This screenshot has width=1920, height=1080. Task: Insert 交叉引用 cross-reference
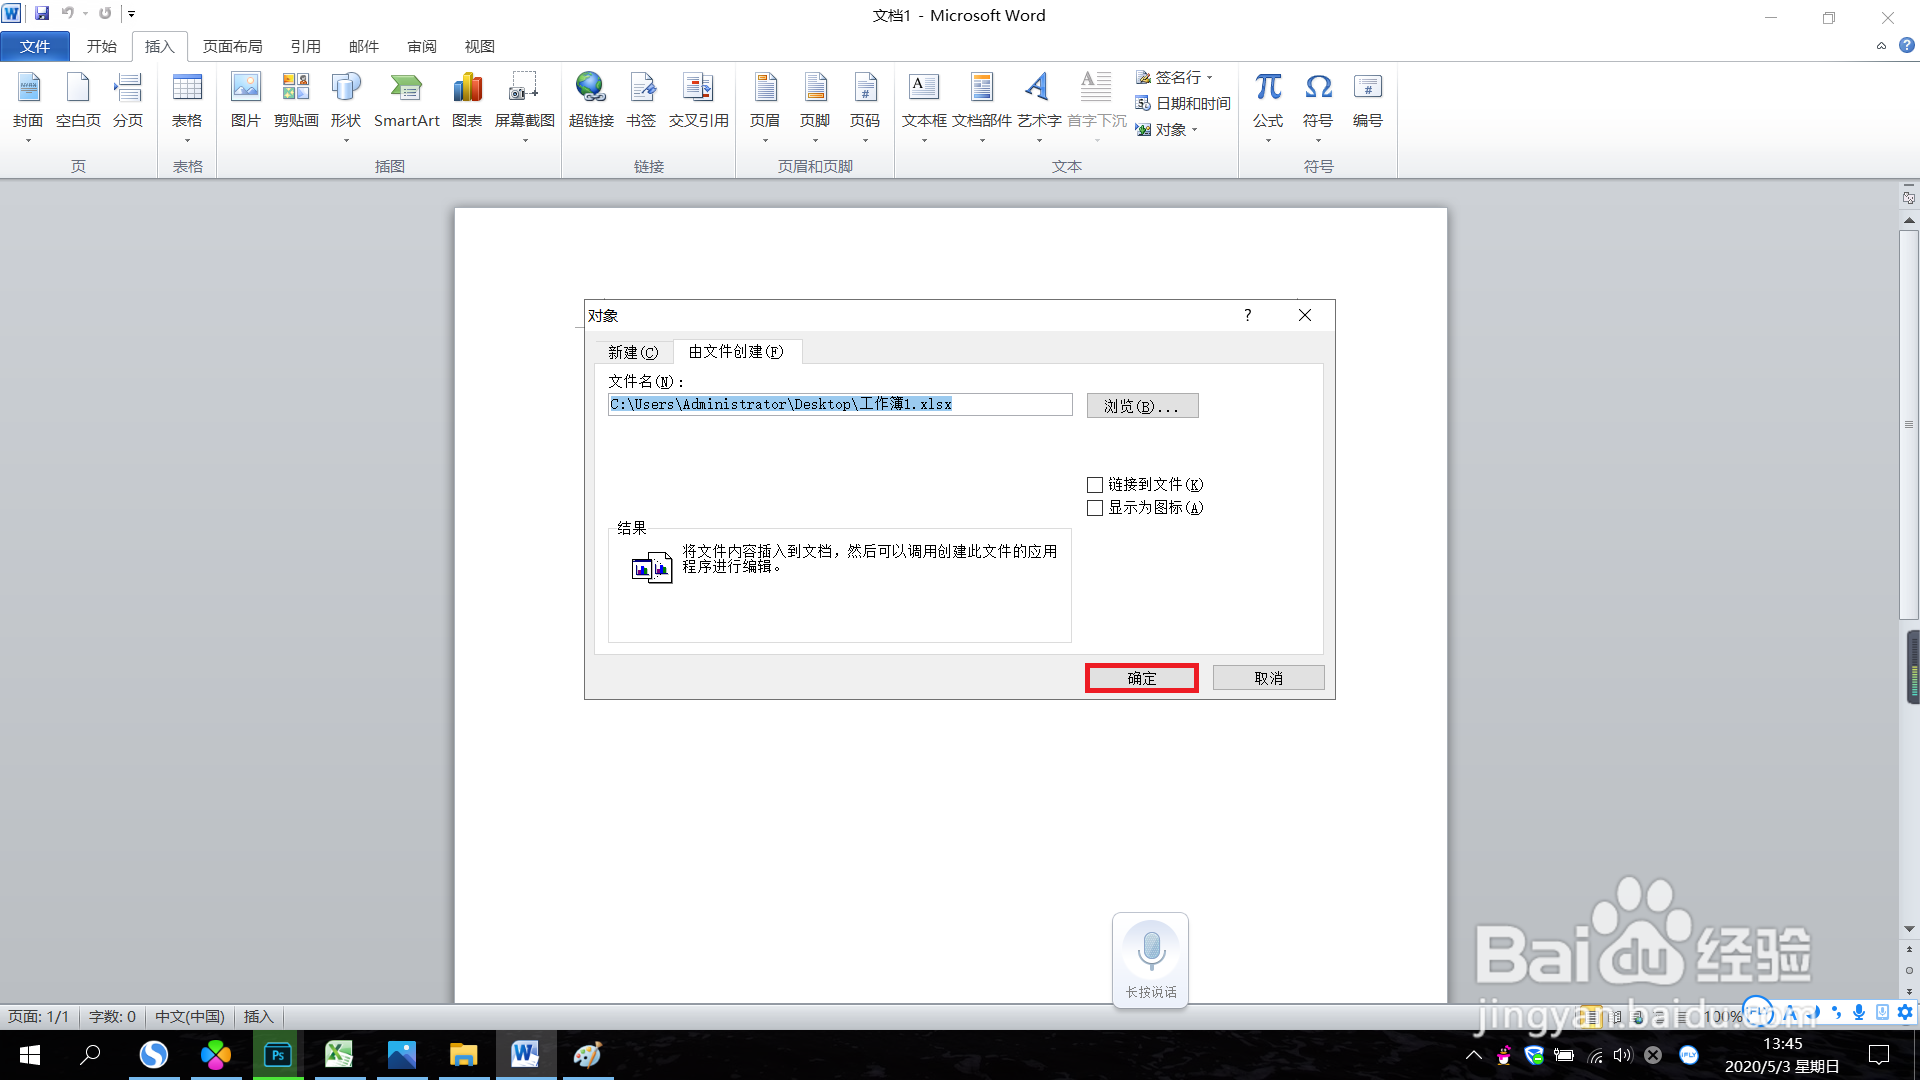(698, 100)
